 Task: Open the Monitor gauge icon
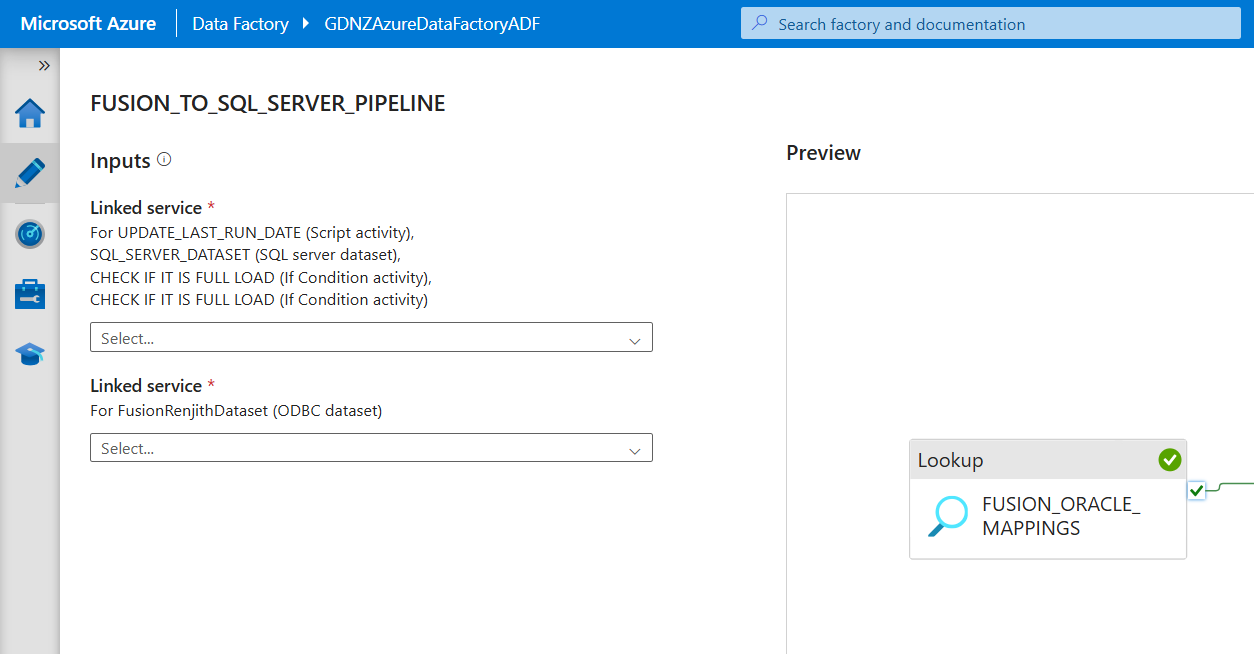(x=30, y=234)
